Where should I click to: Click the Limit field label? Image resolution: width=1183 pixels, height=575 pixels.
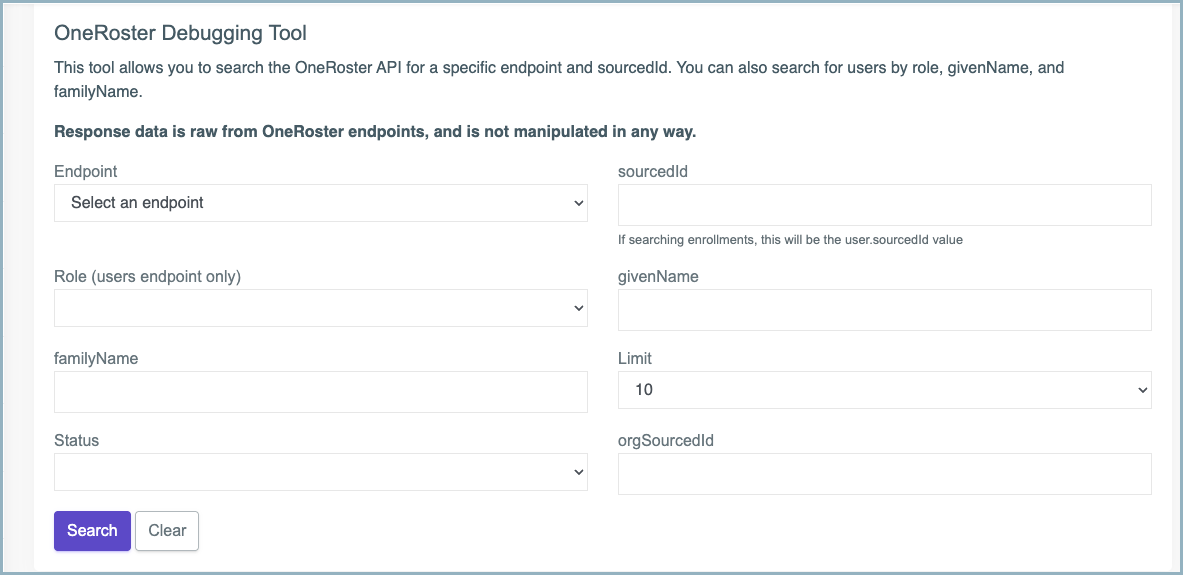pyautogui.click(x=635, y=358)
